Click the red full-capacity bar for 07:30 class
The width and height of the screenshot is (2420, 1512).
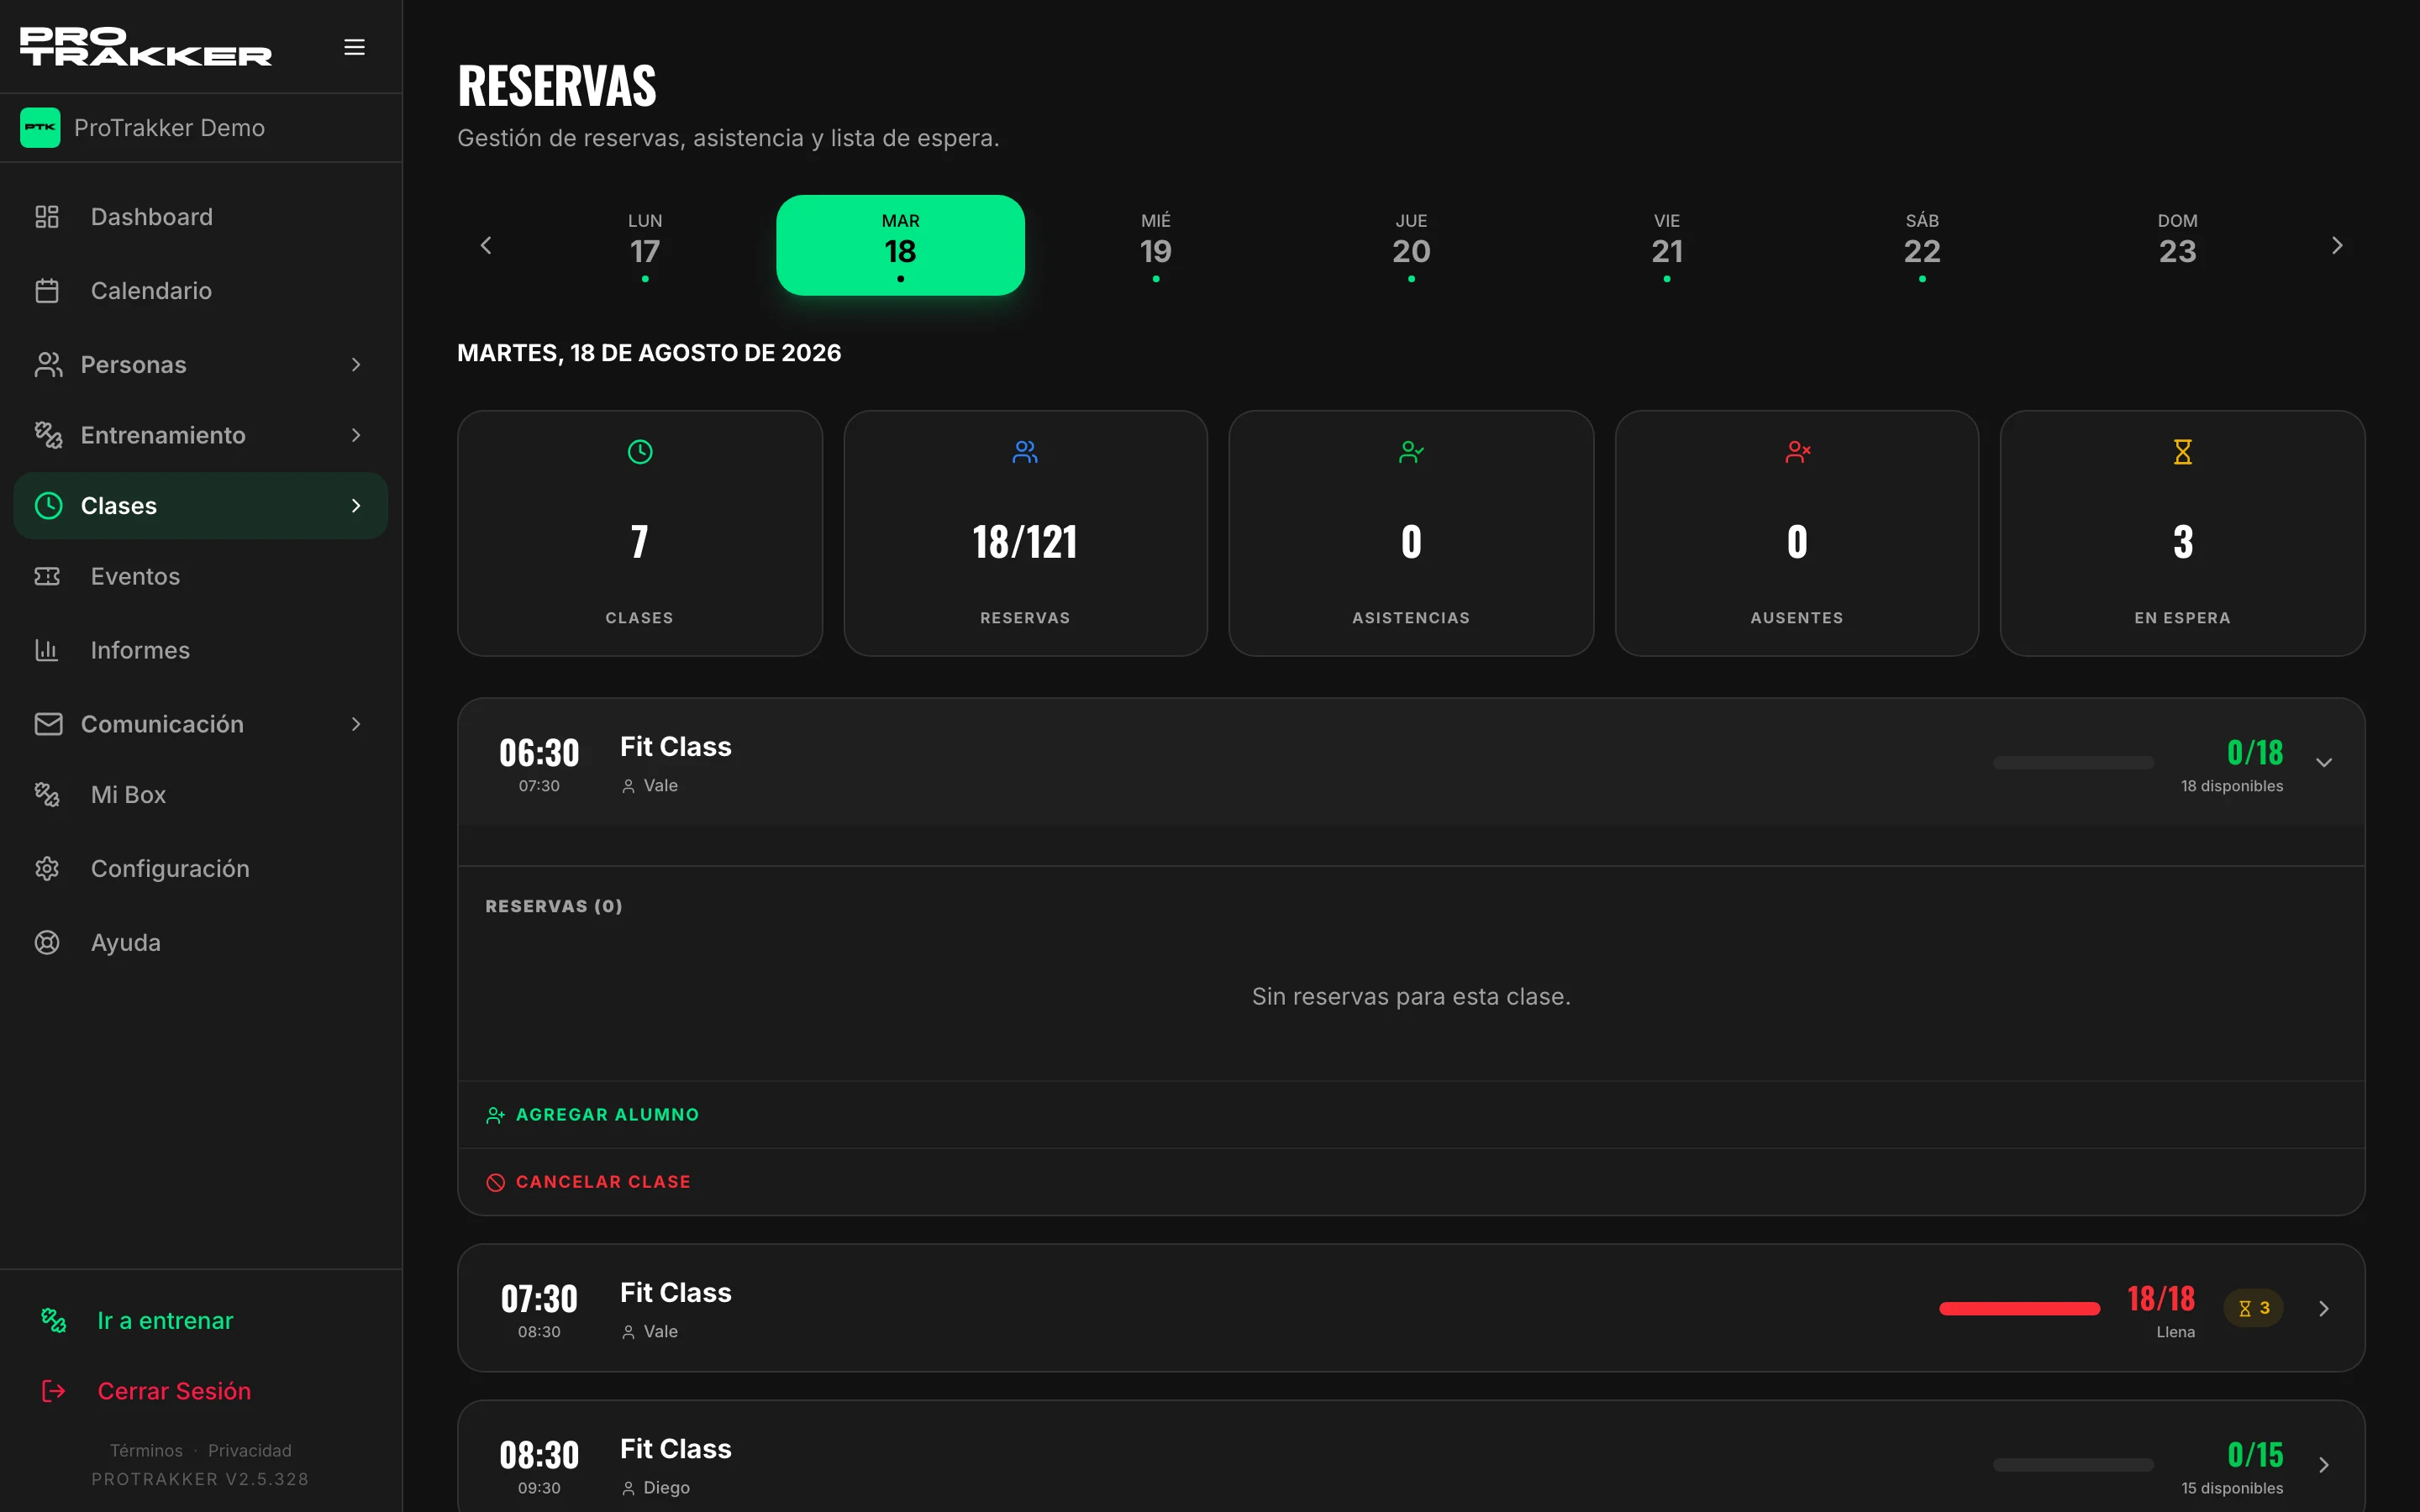point(2019,1309)
